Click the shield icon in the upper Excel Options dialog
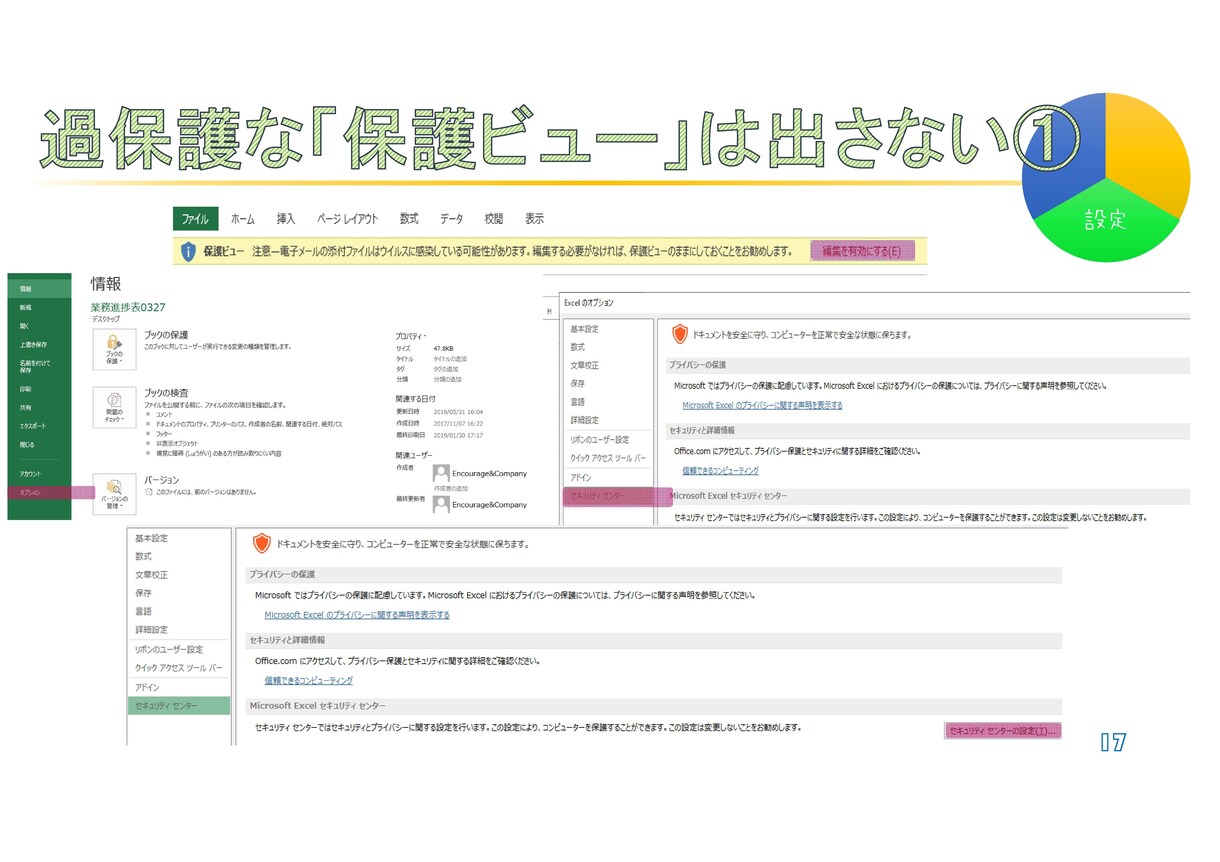The width and height of the screenshot is (1220, 862). [x=680, y=334]
